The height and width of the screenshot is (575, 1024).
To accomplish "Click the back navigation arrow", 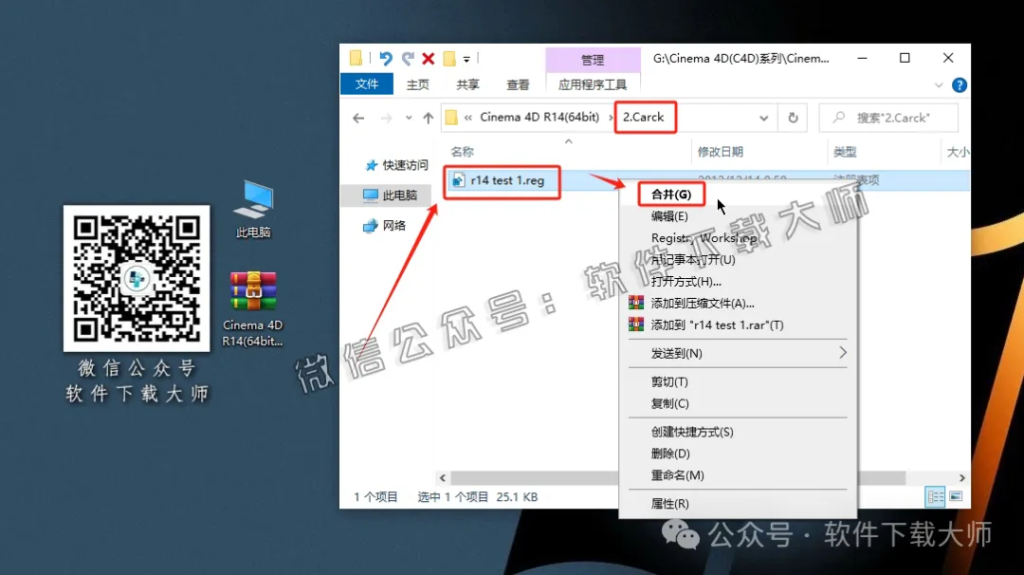I will [359, 118].
